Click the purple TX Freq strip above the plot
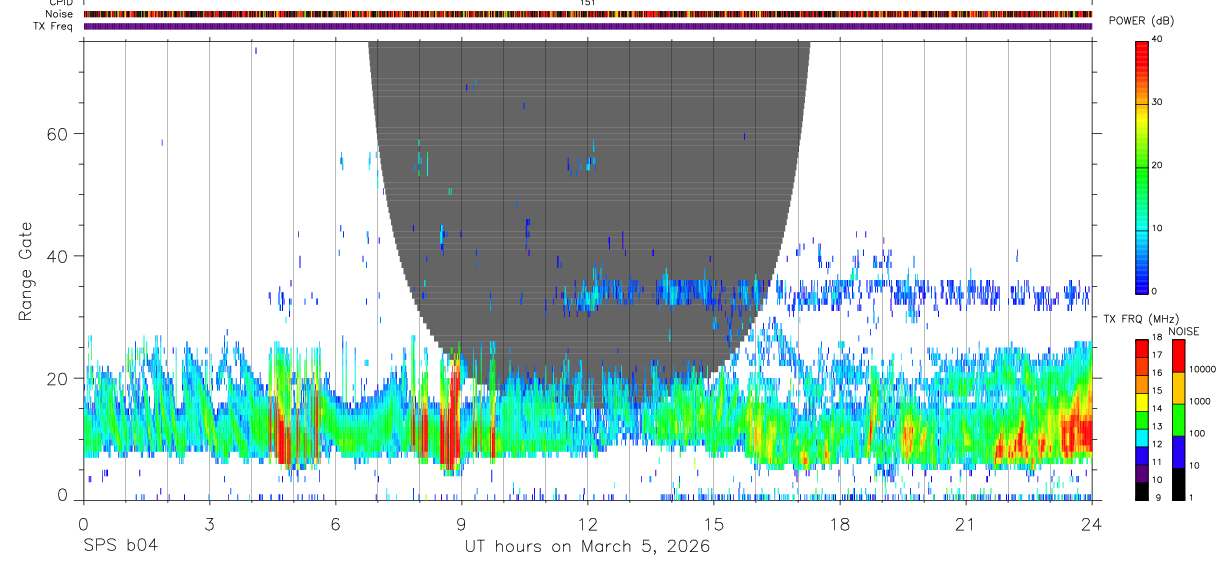The height and width of the screenshot is (567, 1228). pos(588,26)
